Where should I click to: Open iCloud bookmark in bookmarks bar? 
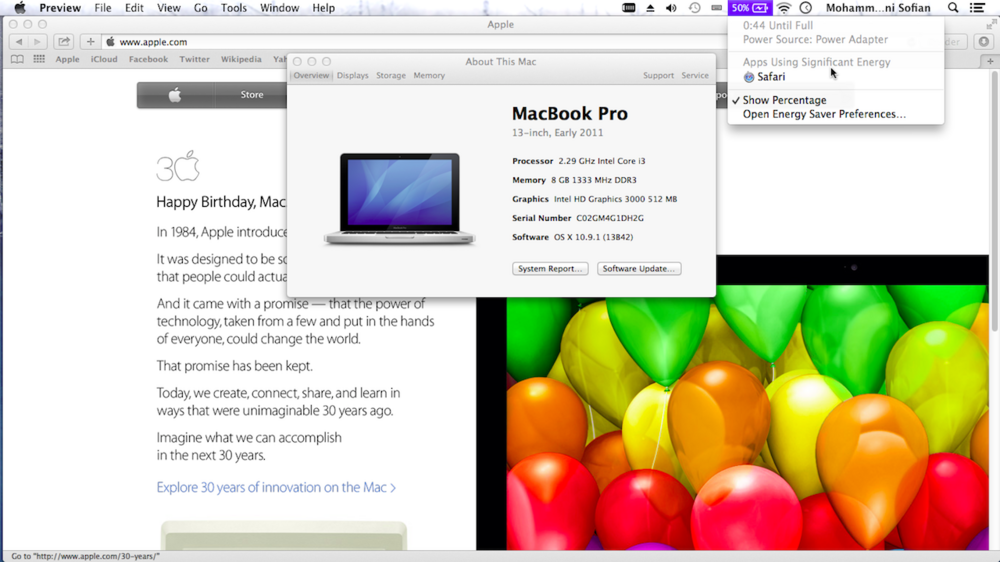pos(104,59)
